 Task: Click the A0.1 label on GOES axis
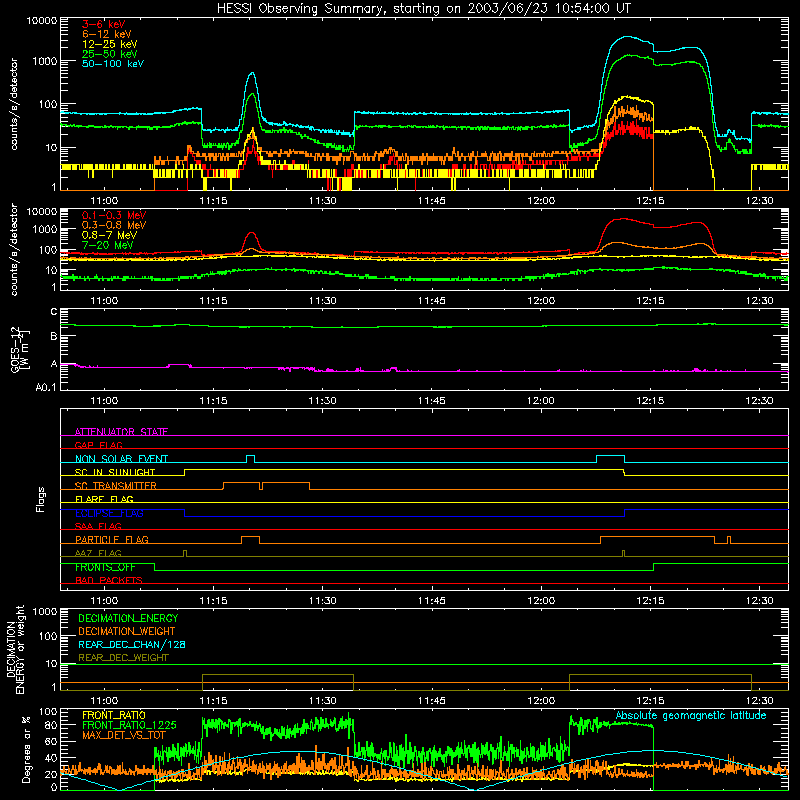click(x=46, y=387)
